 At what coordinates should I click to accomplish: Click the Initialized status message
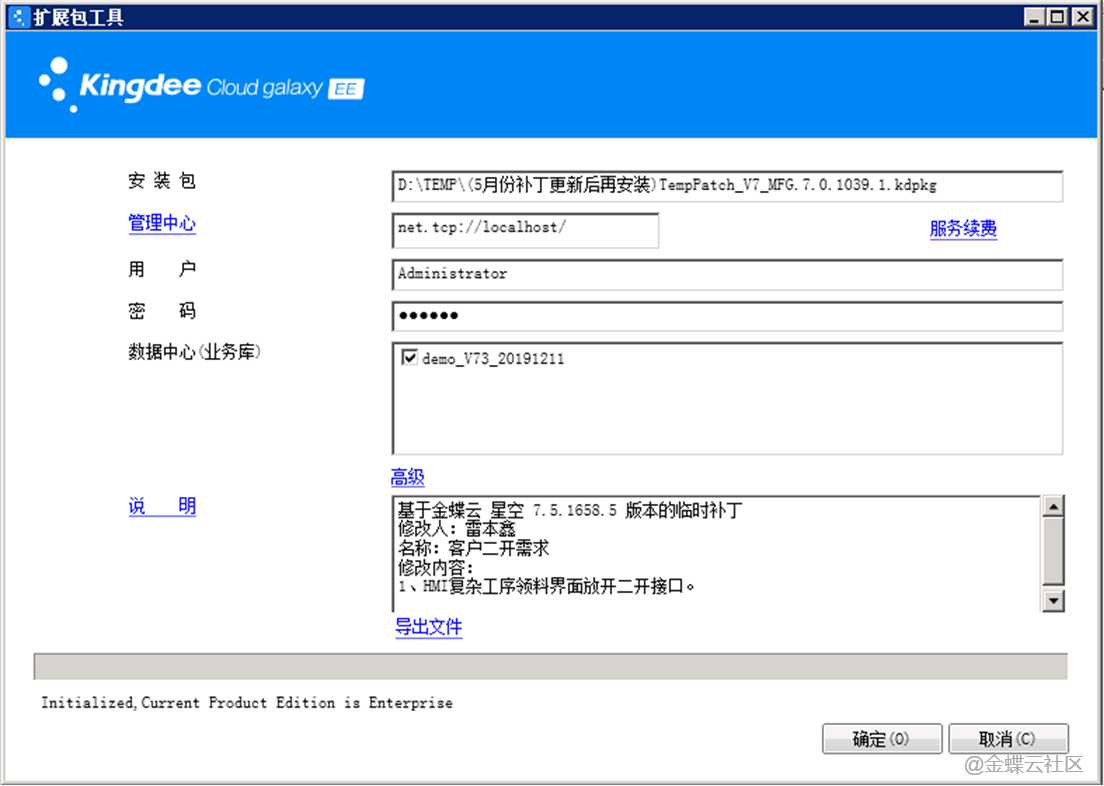[246, 702]
